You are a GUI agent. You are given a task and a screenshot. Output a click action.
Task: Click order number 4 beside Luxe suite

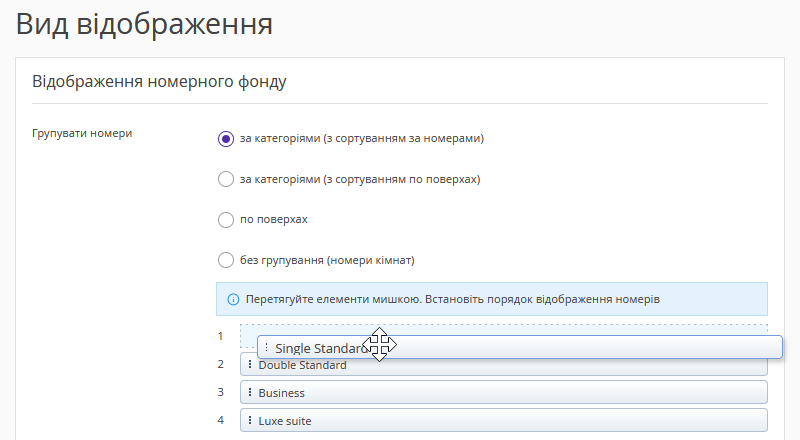click(221, 420)
